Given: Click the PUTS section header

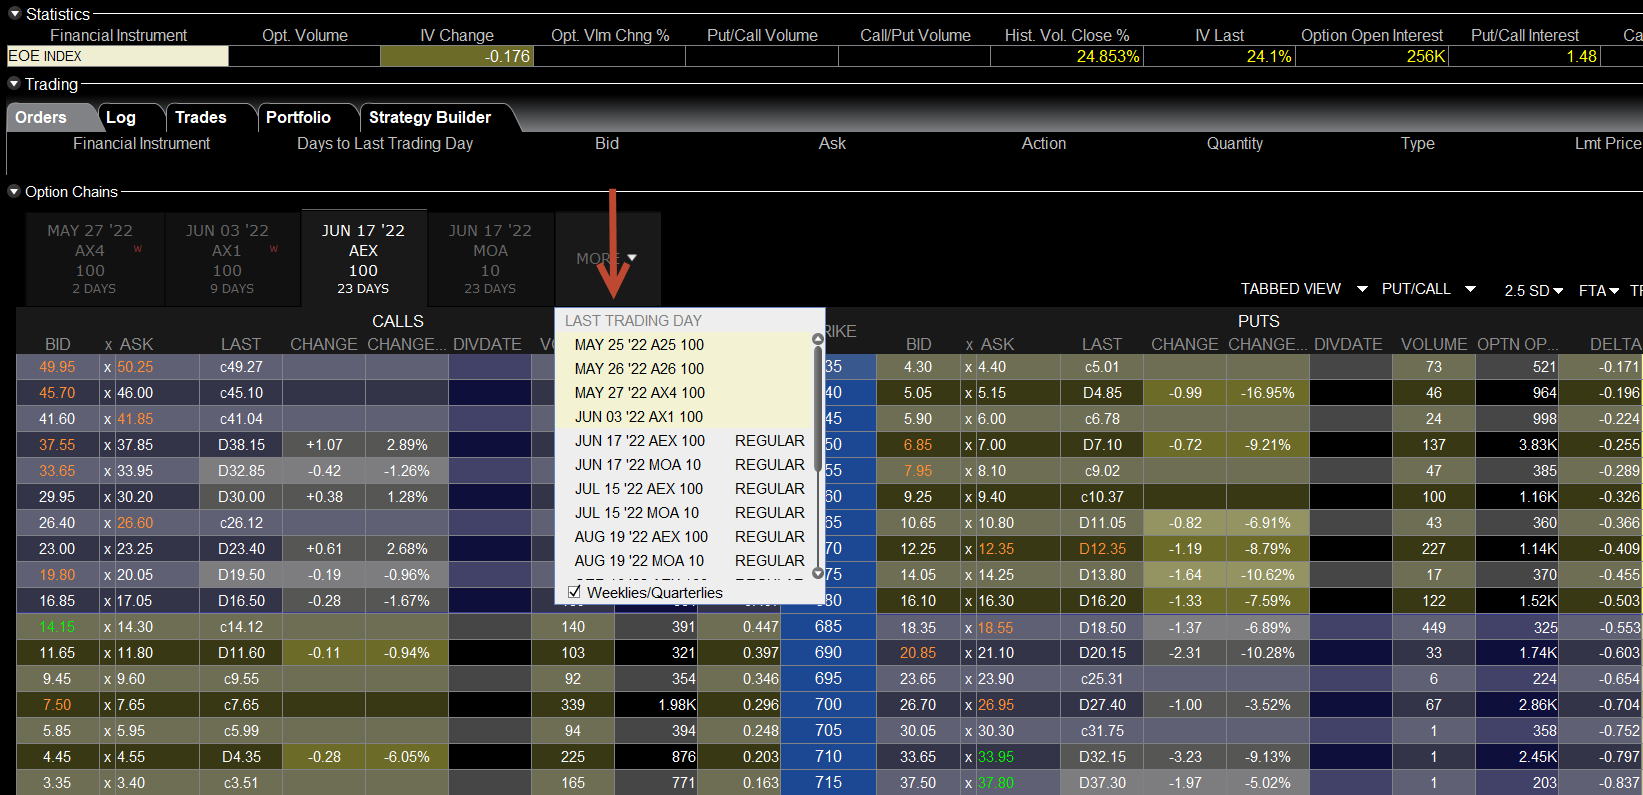Looking at the screenshot, I should click(x=1259, y=321).
